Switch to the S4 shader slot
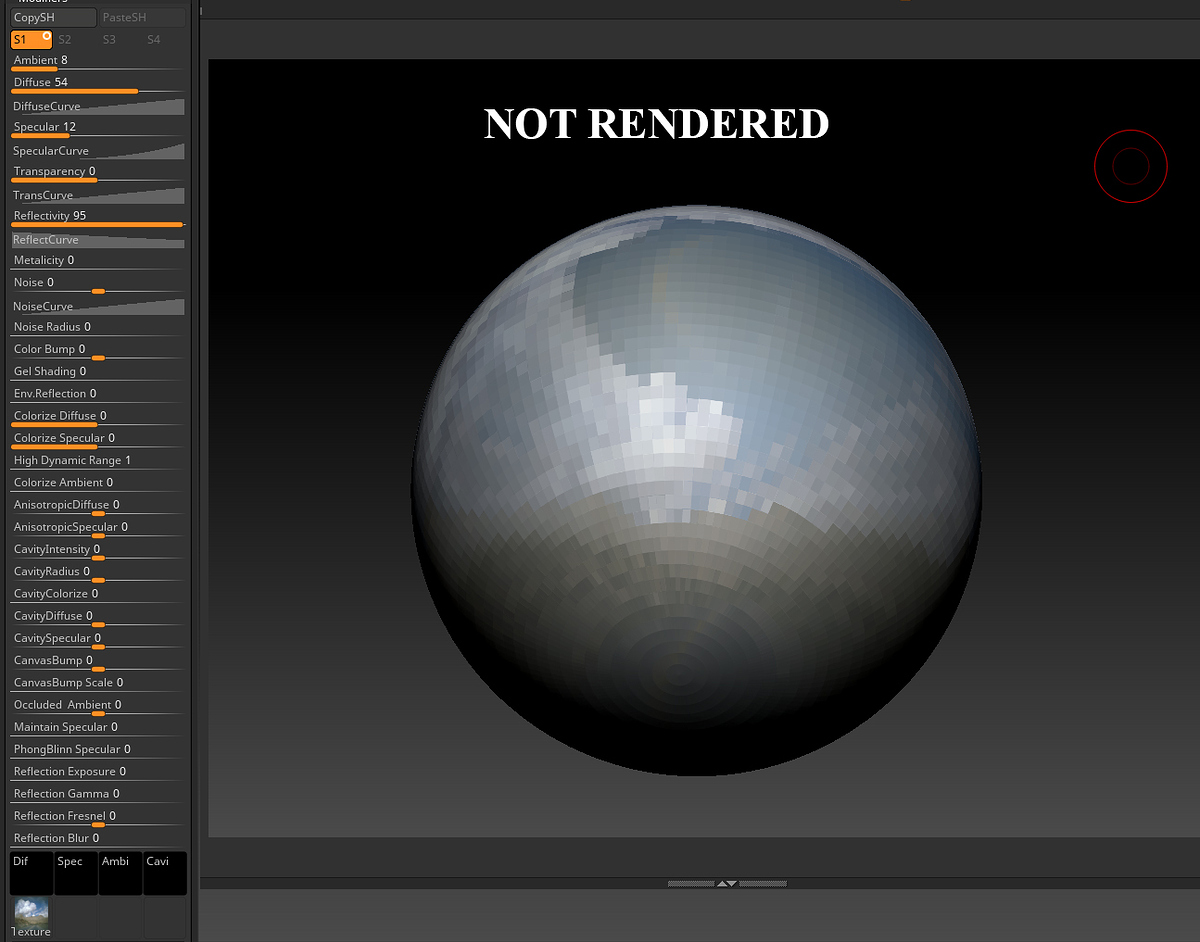The image size is (1200, 942). [x=153, y=40]
